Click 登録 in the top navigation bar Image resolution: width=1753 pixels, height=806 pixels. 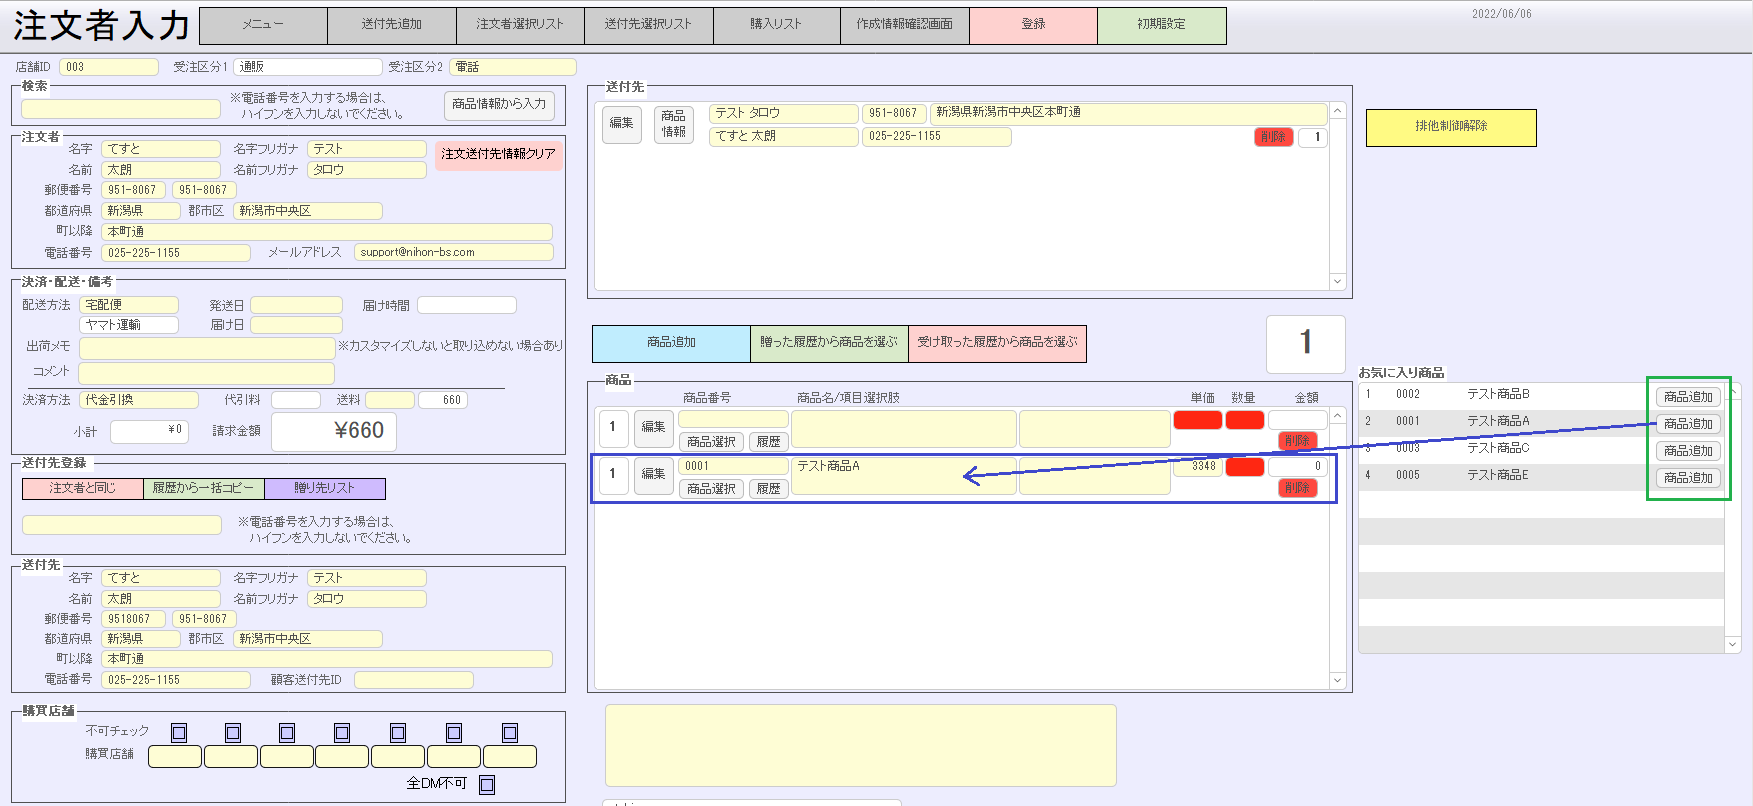1033,25
